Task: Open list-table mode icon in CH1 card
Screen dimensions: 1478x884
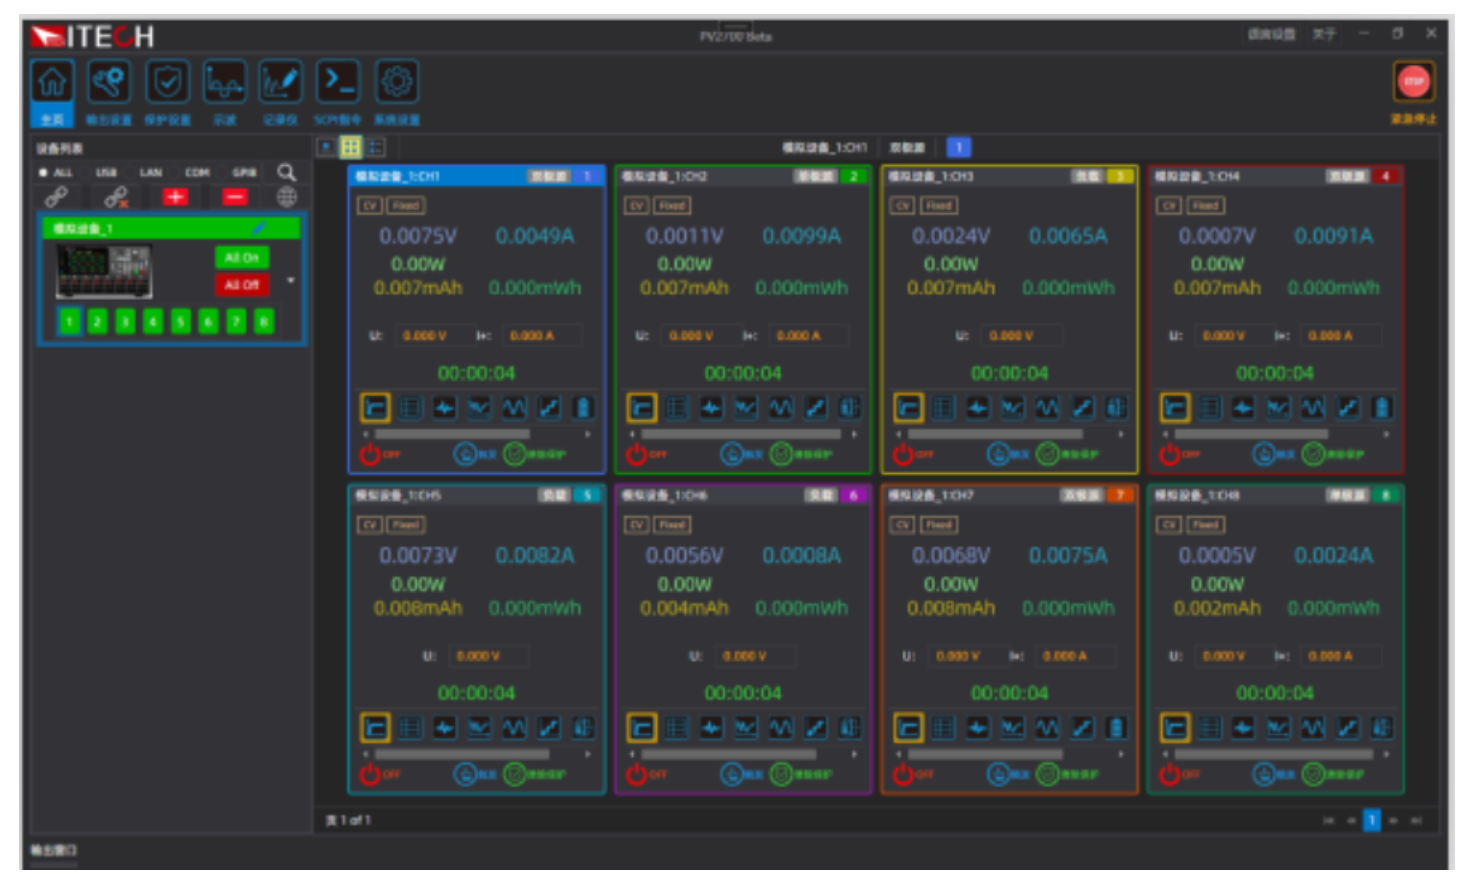Action: point(410,408)
